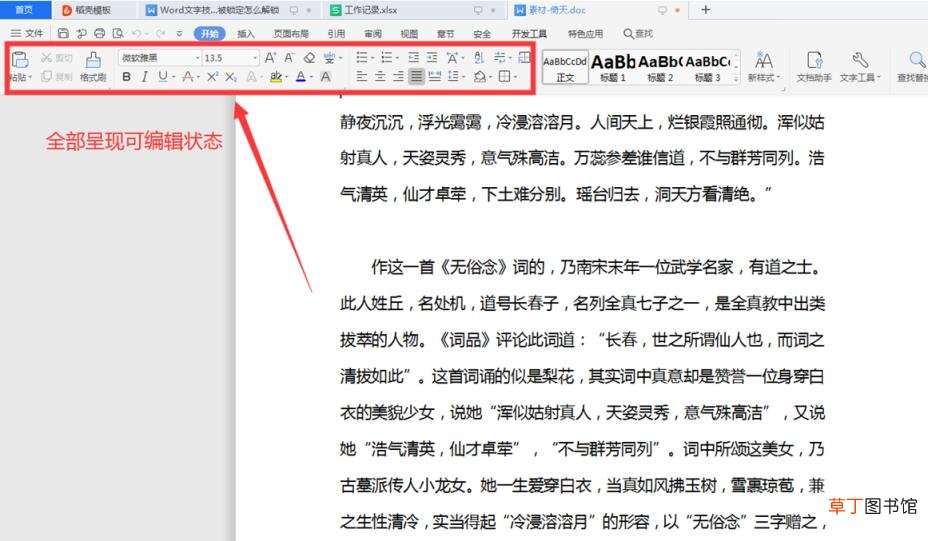Image resolution: width=928 pixels, height=541 pixels.
Task: Open the 新样式 dropdown
Action: pyautogui.click(x=763, y=66)
